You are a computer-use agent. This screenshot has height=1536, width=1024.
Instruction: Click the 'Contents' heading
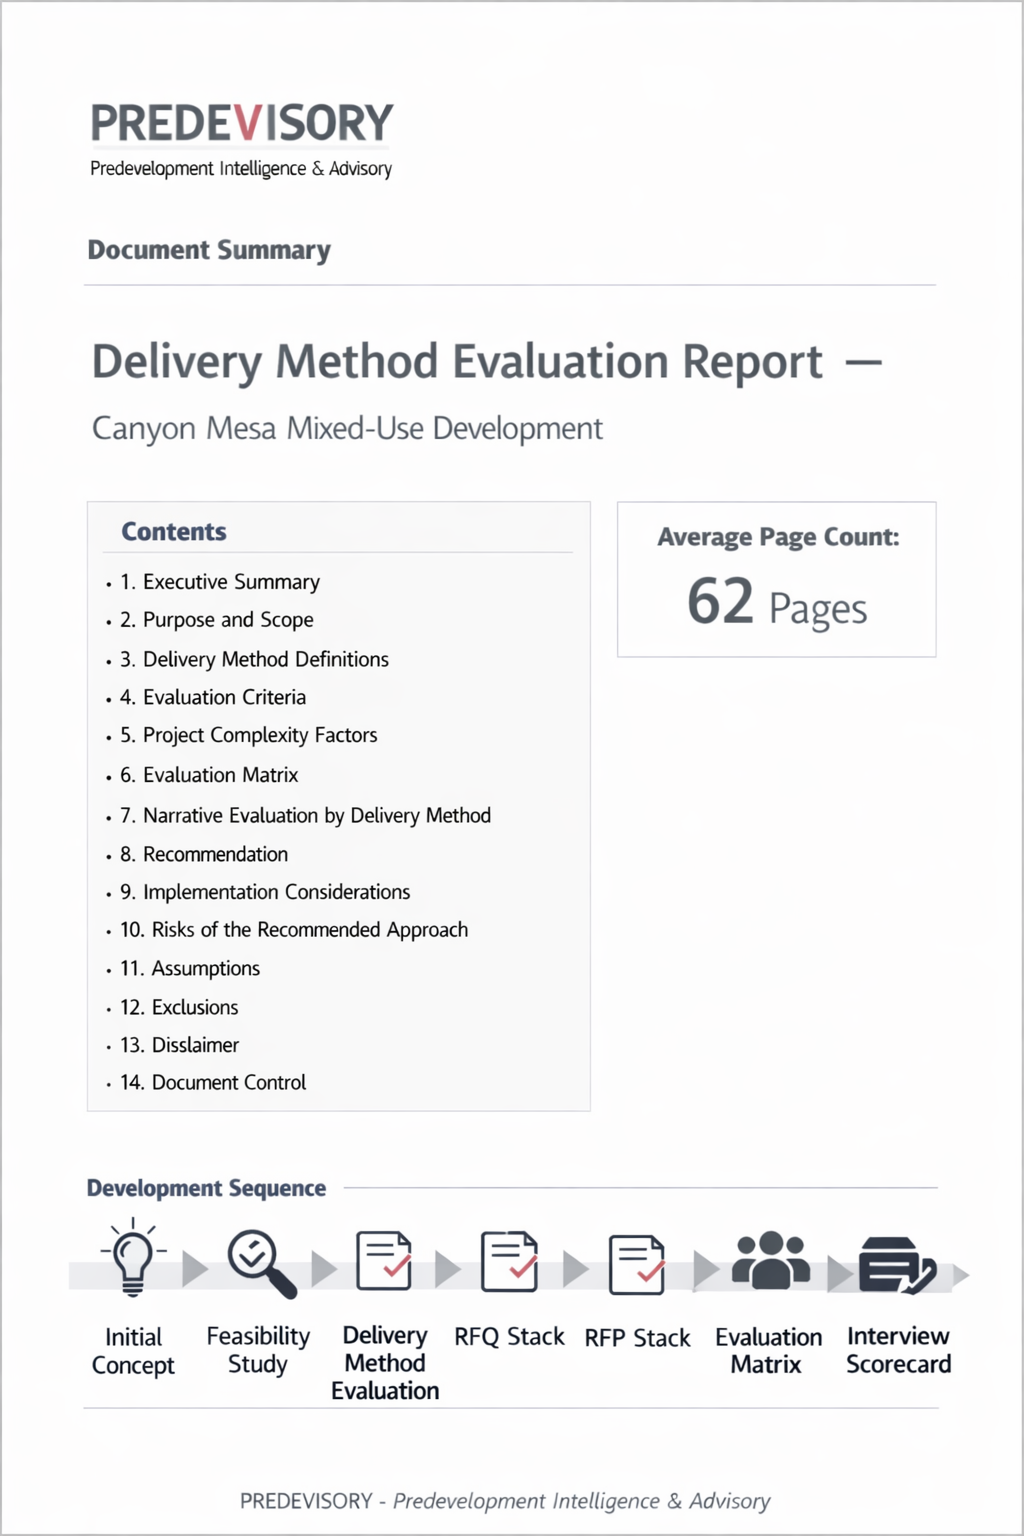174,532
